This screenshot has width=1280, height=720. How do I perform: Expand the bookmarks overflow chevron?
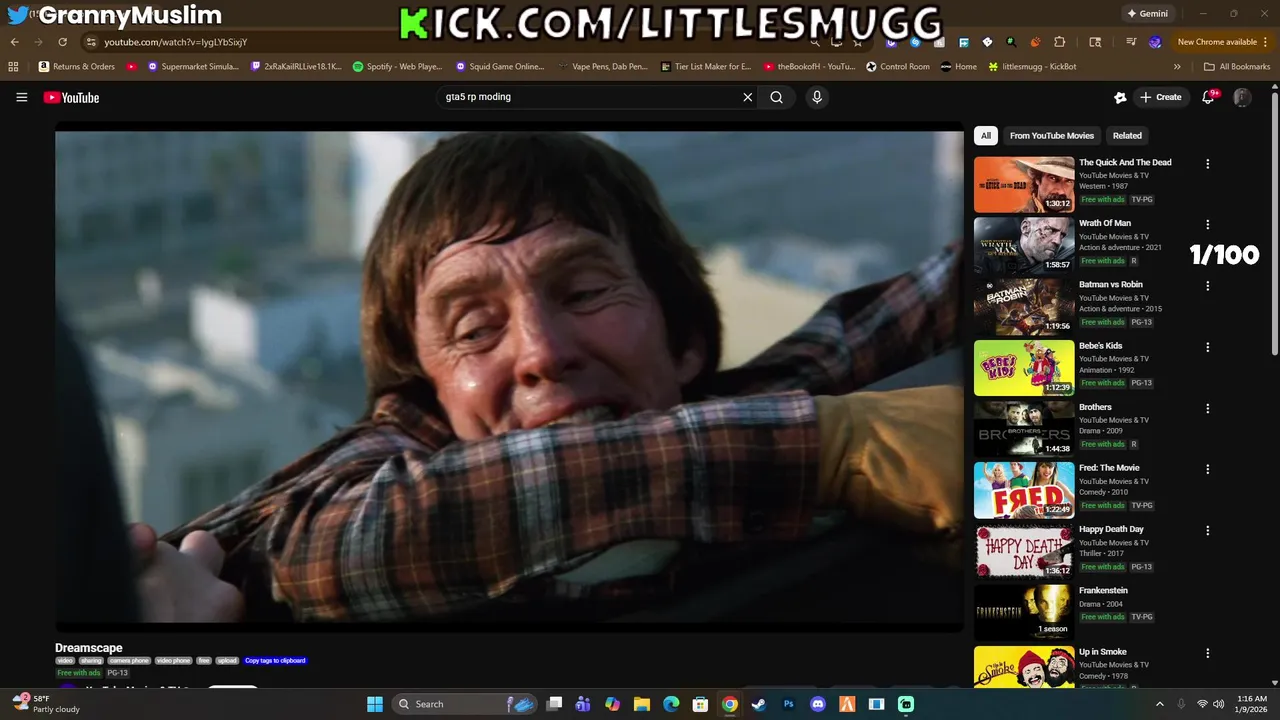point(1177,67)
